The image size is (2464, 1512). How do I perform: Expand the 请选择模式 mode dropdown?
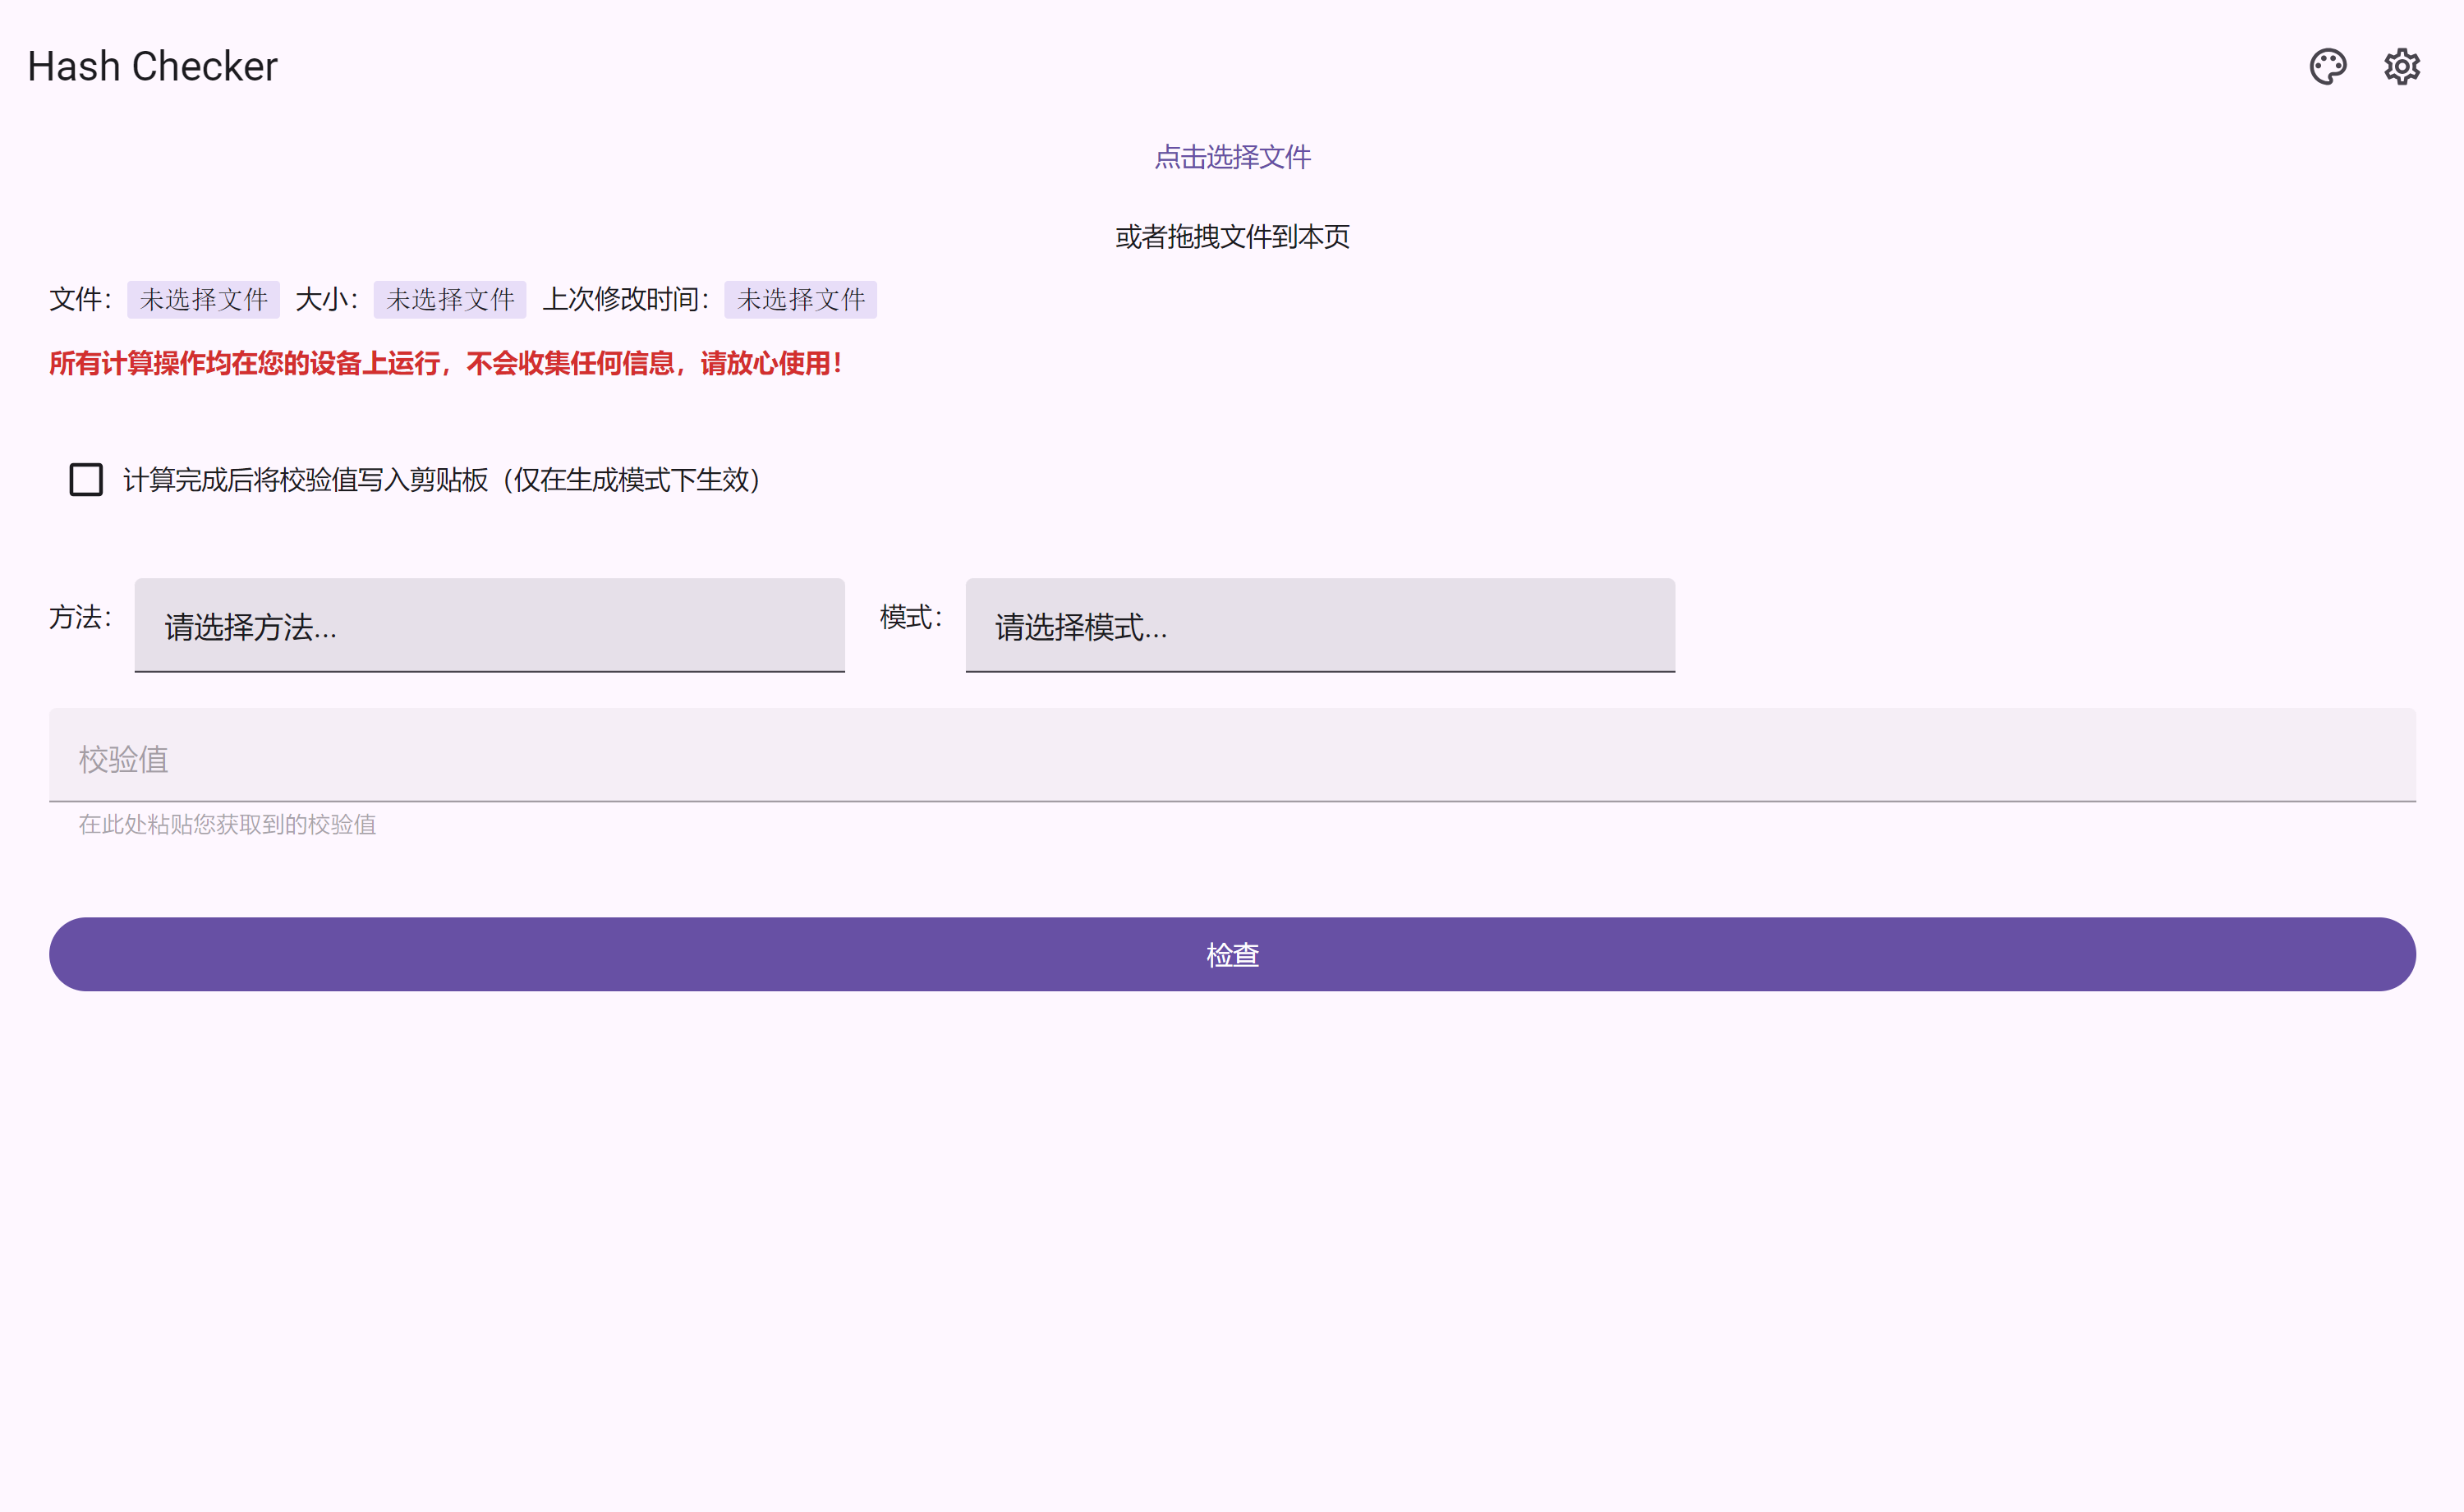1319,625
